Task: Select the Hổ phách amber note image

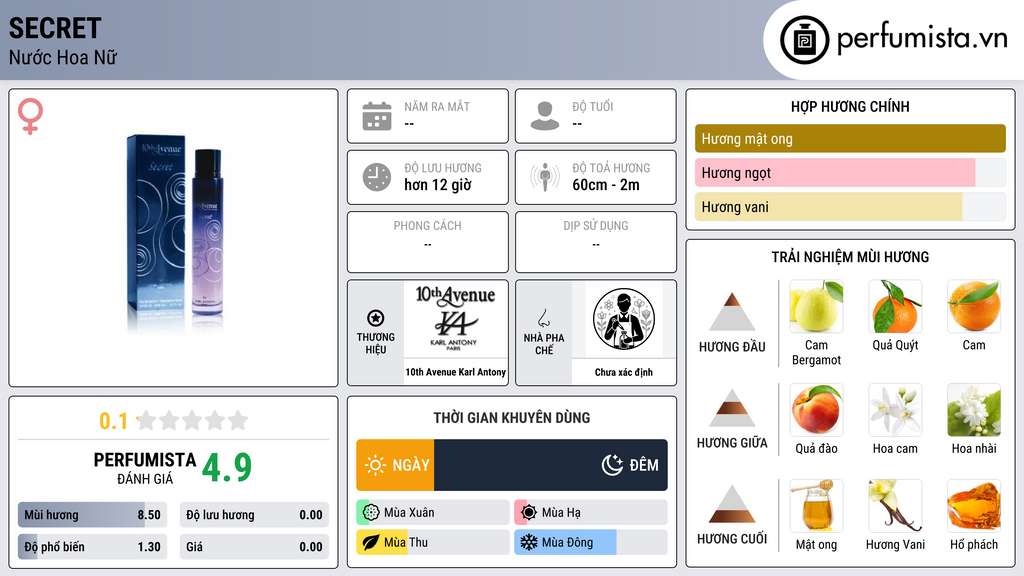Action: 974,506
